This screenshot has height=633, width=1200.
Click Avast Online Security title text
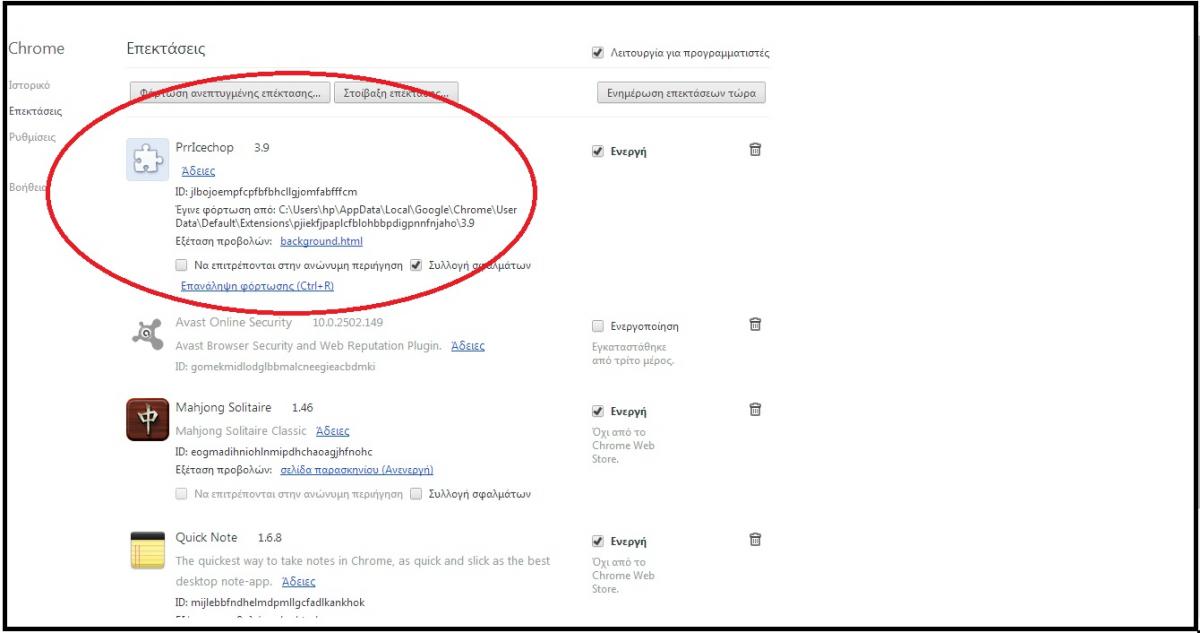click(x=233, y=323)
